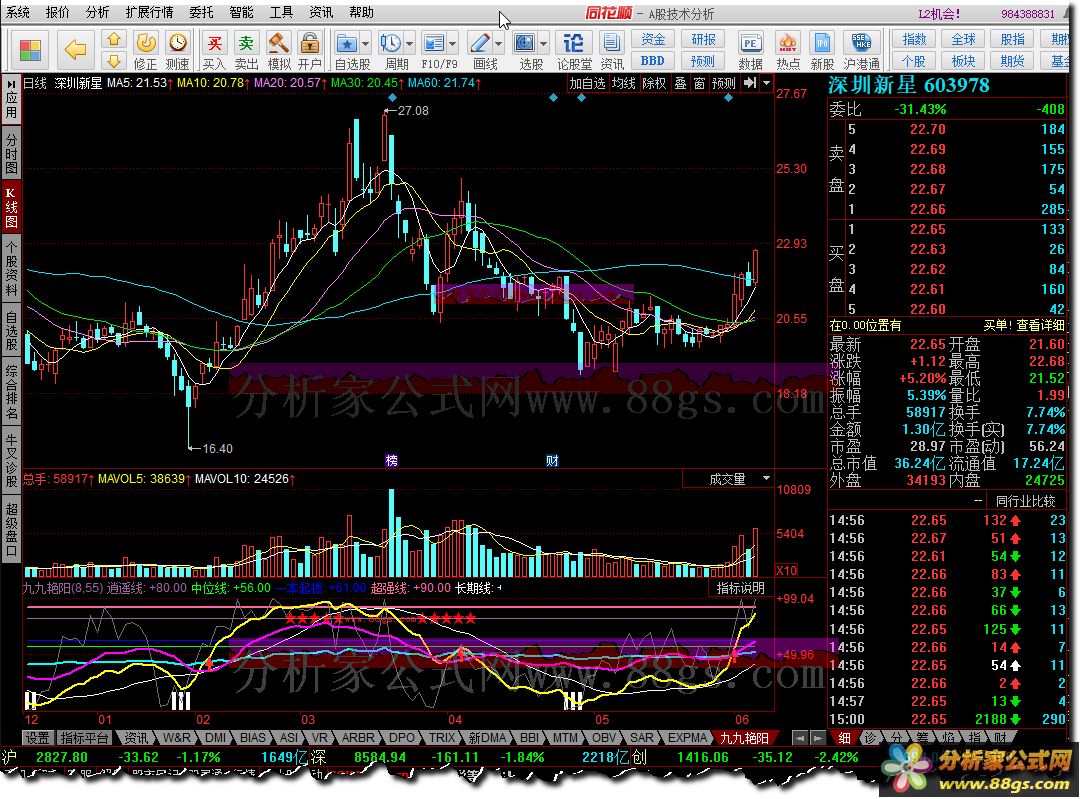1081x799 pixels.
Task: Open the 指数 index button
Action: click(914, 39)
